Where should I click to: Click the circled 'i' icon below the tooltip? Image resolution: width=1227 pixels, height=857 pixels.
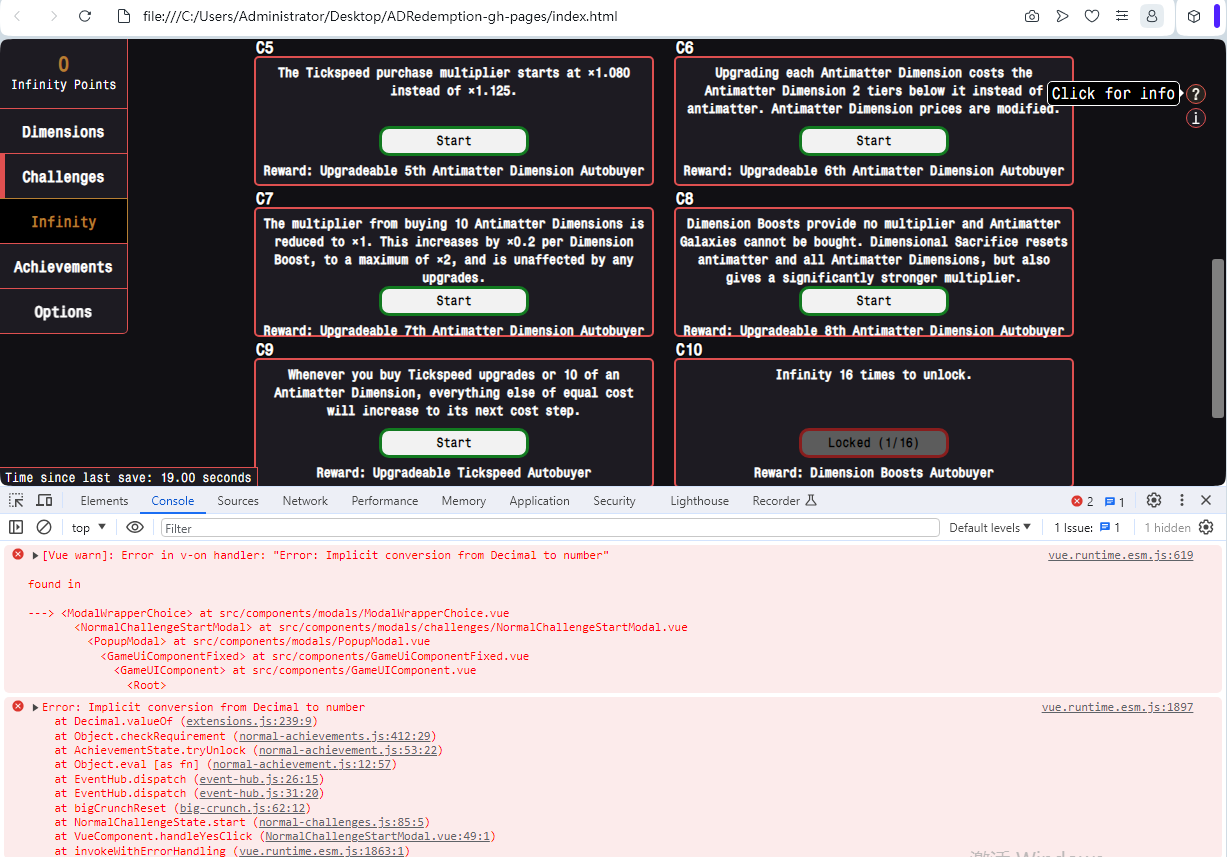pos(1196,117)
